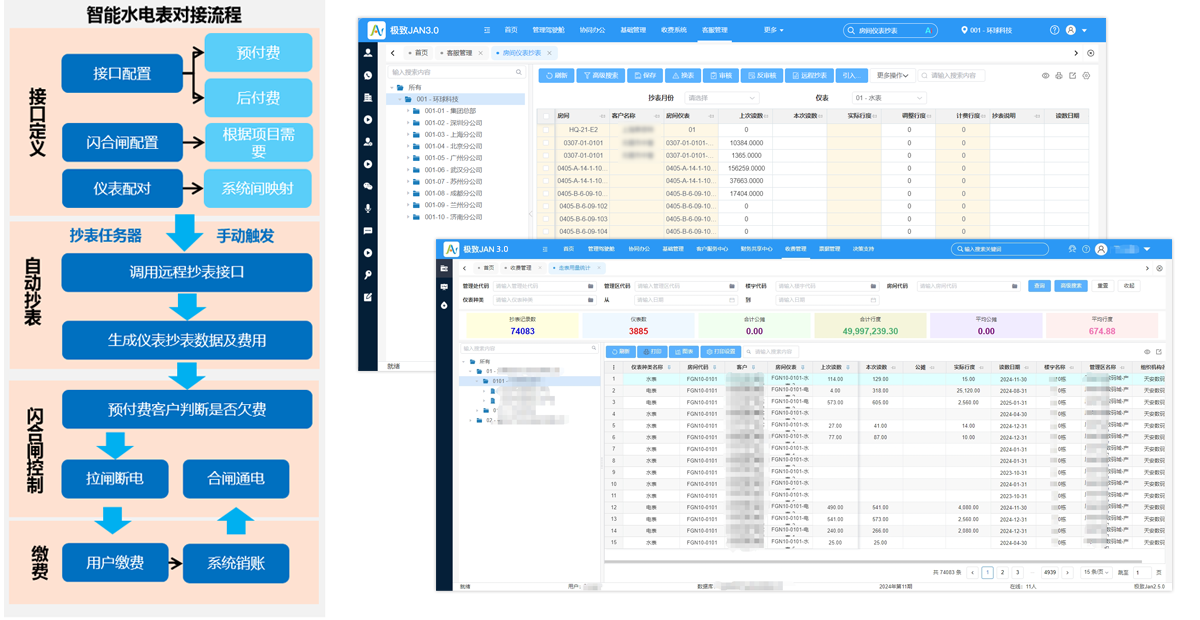This screenshot has width=1200, height=620.
Task: Click the print icon above the meter table
Action: click(x=1059, y=75)
